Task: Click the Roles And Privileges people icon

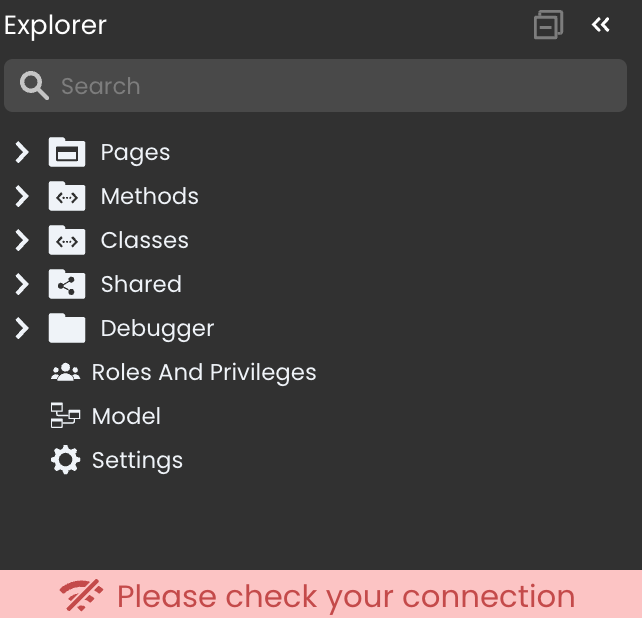Action: (65, 372)
